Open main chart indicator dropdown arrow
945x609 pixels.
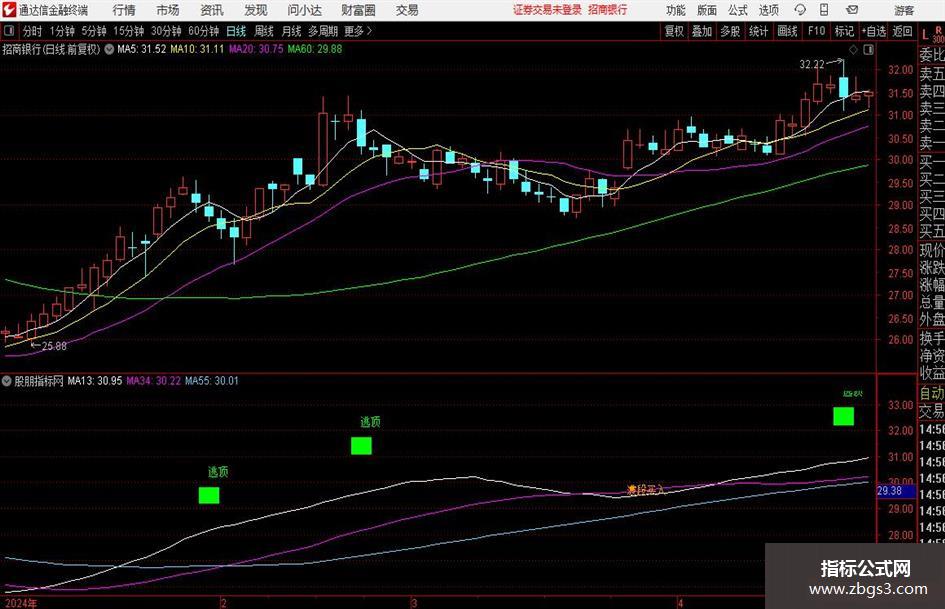pos(109,49)
